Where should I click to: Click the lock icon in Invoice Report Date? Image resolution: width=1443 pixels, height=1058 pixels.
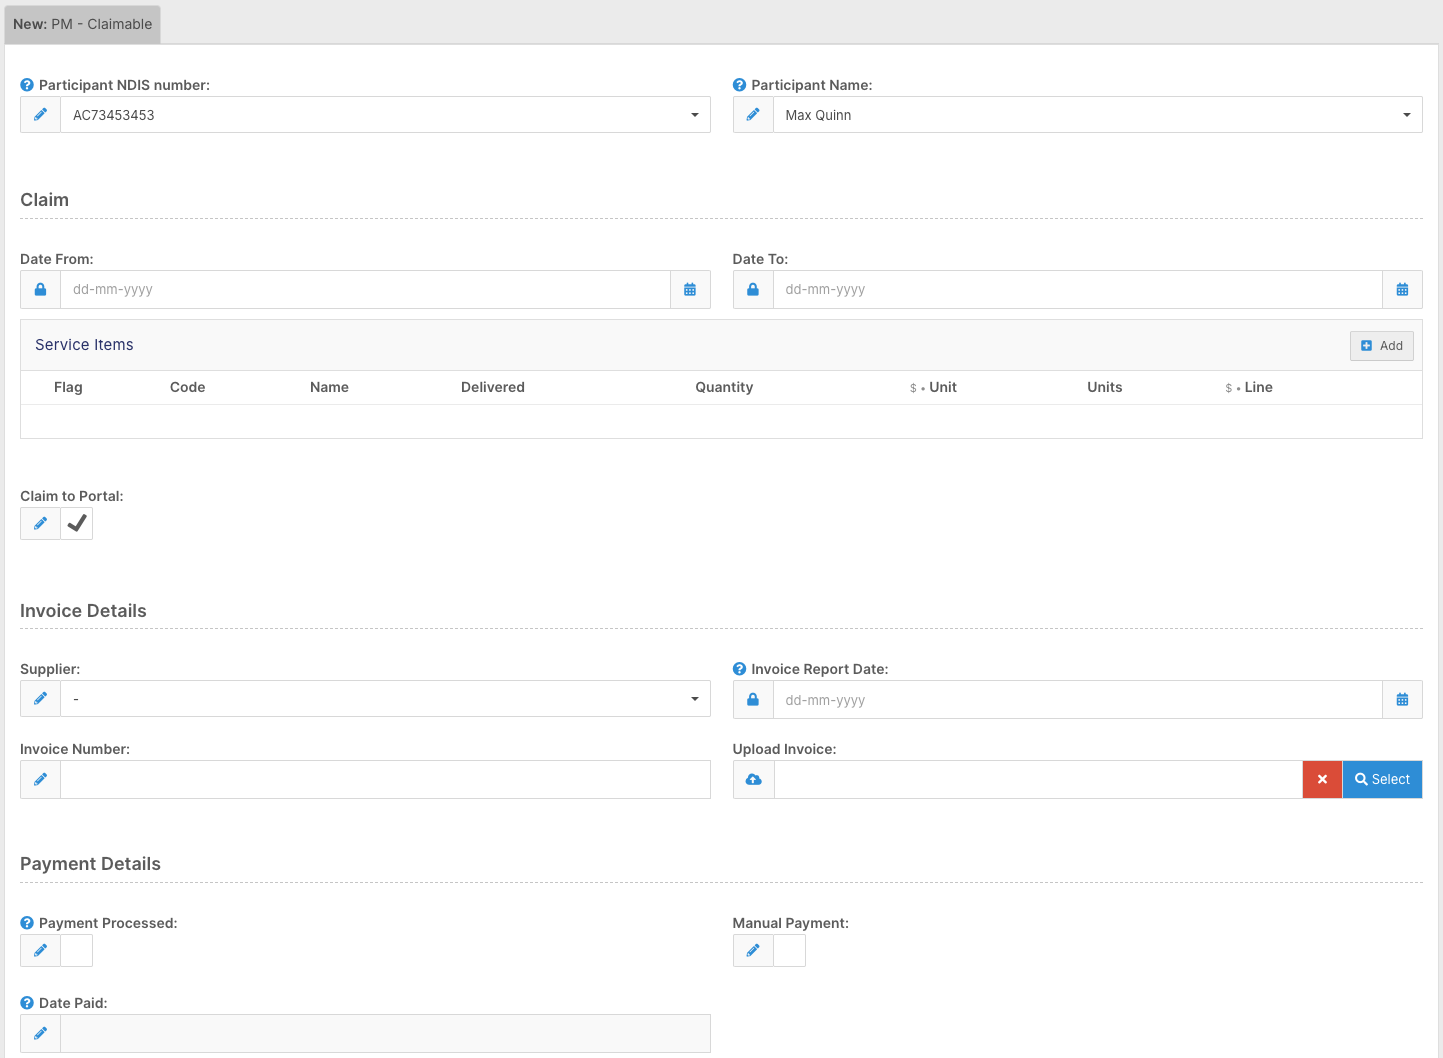tap(753, 699)
